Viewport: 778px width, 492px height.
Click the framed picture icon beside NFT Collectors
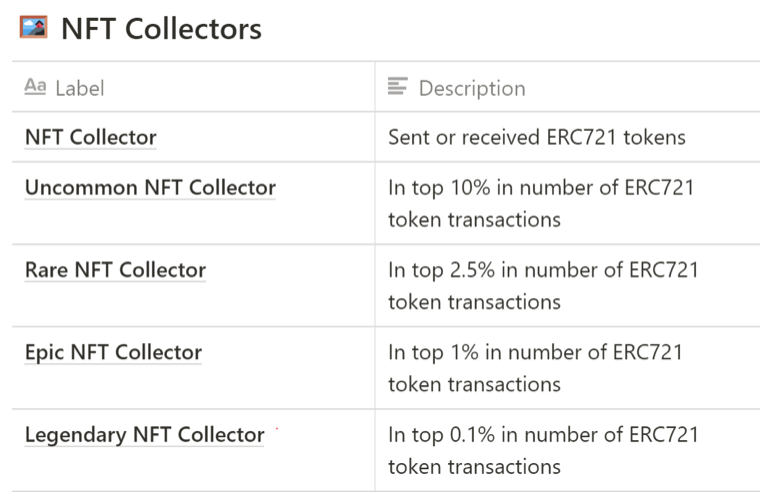coord(34,27)
